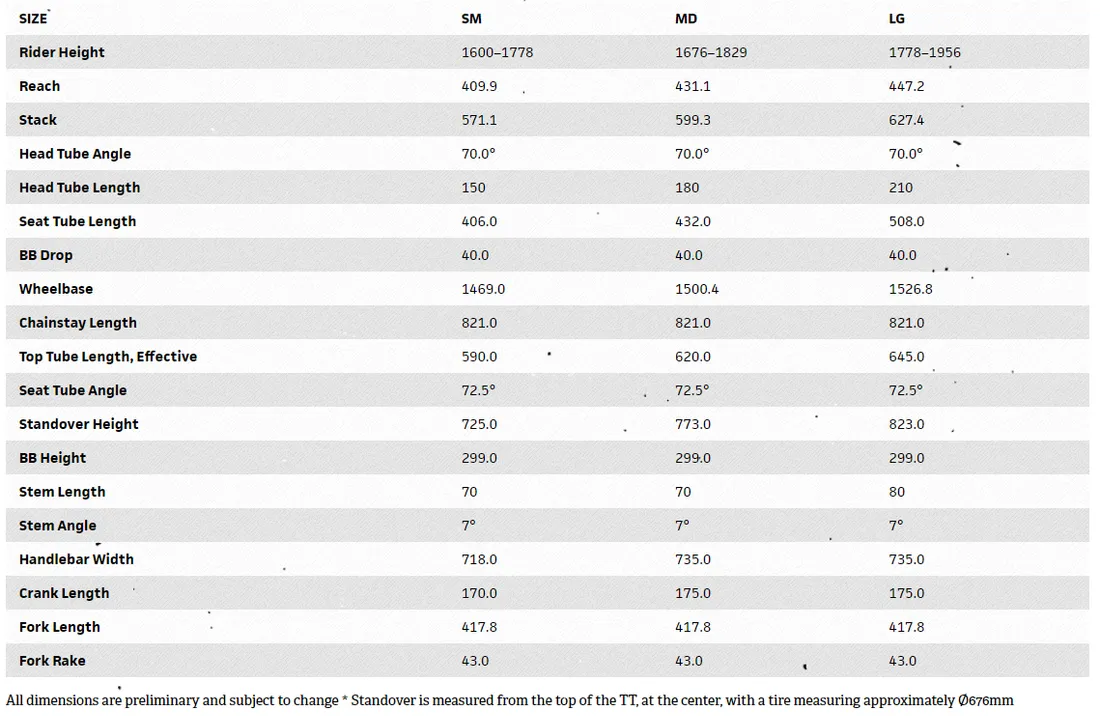
Task: Click the Head Tube Angle row label
Action: coord(75,154)
